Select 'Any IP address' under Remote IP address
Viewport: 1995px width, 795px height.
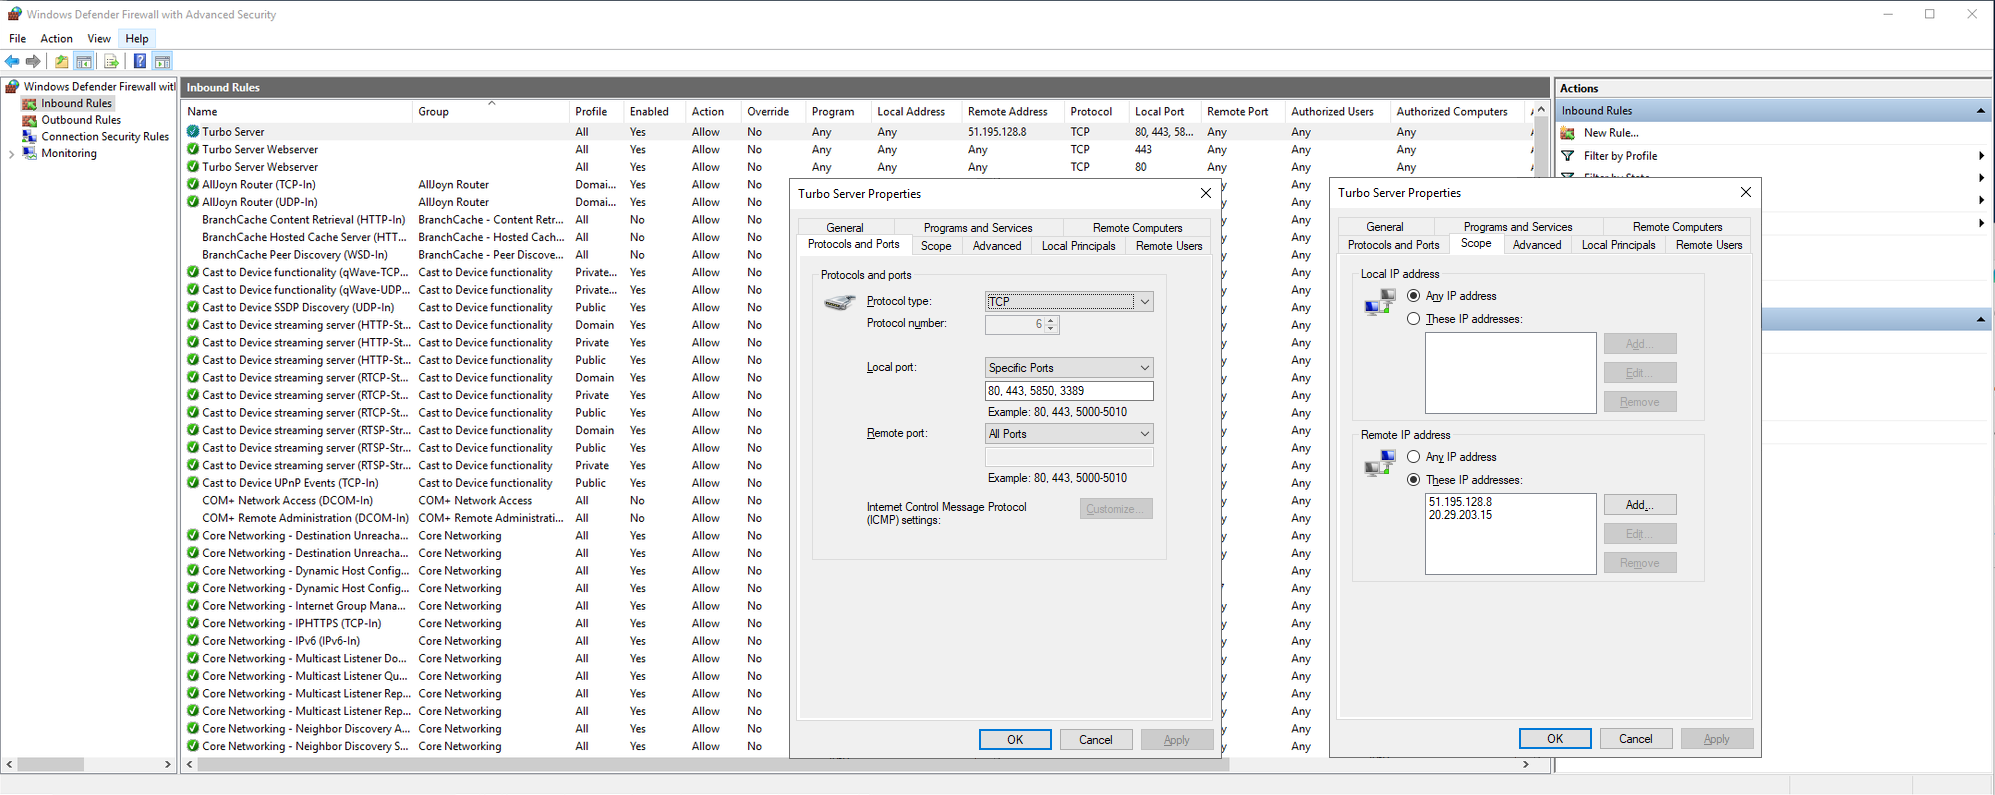pos(1413,457)
